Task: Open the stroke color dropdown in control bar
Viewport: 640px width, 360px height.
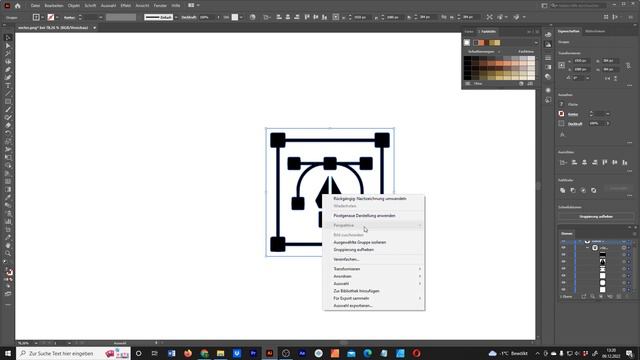Action: coord(57,17)
